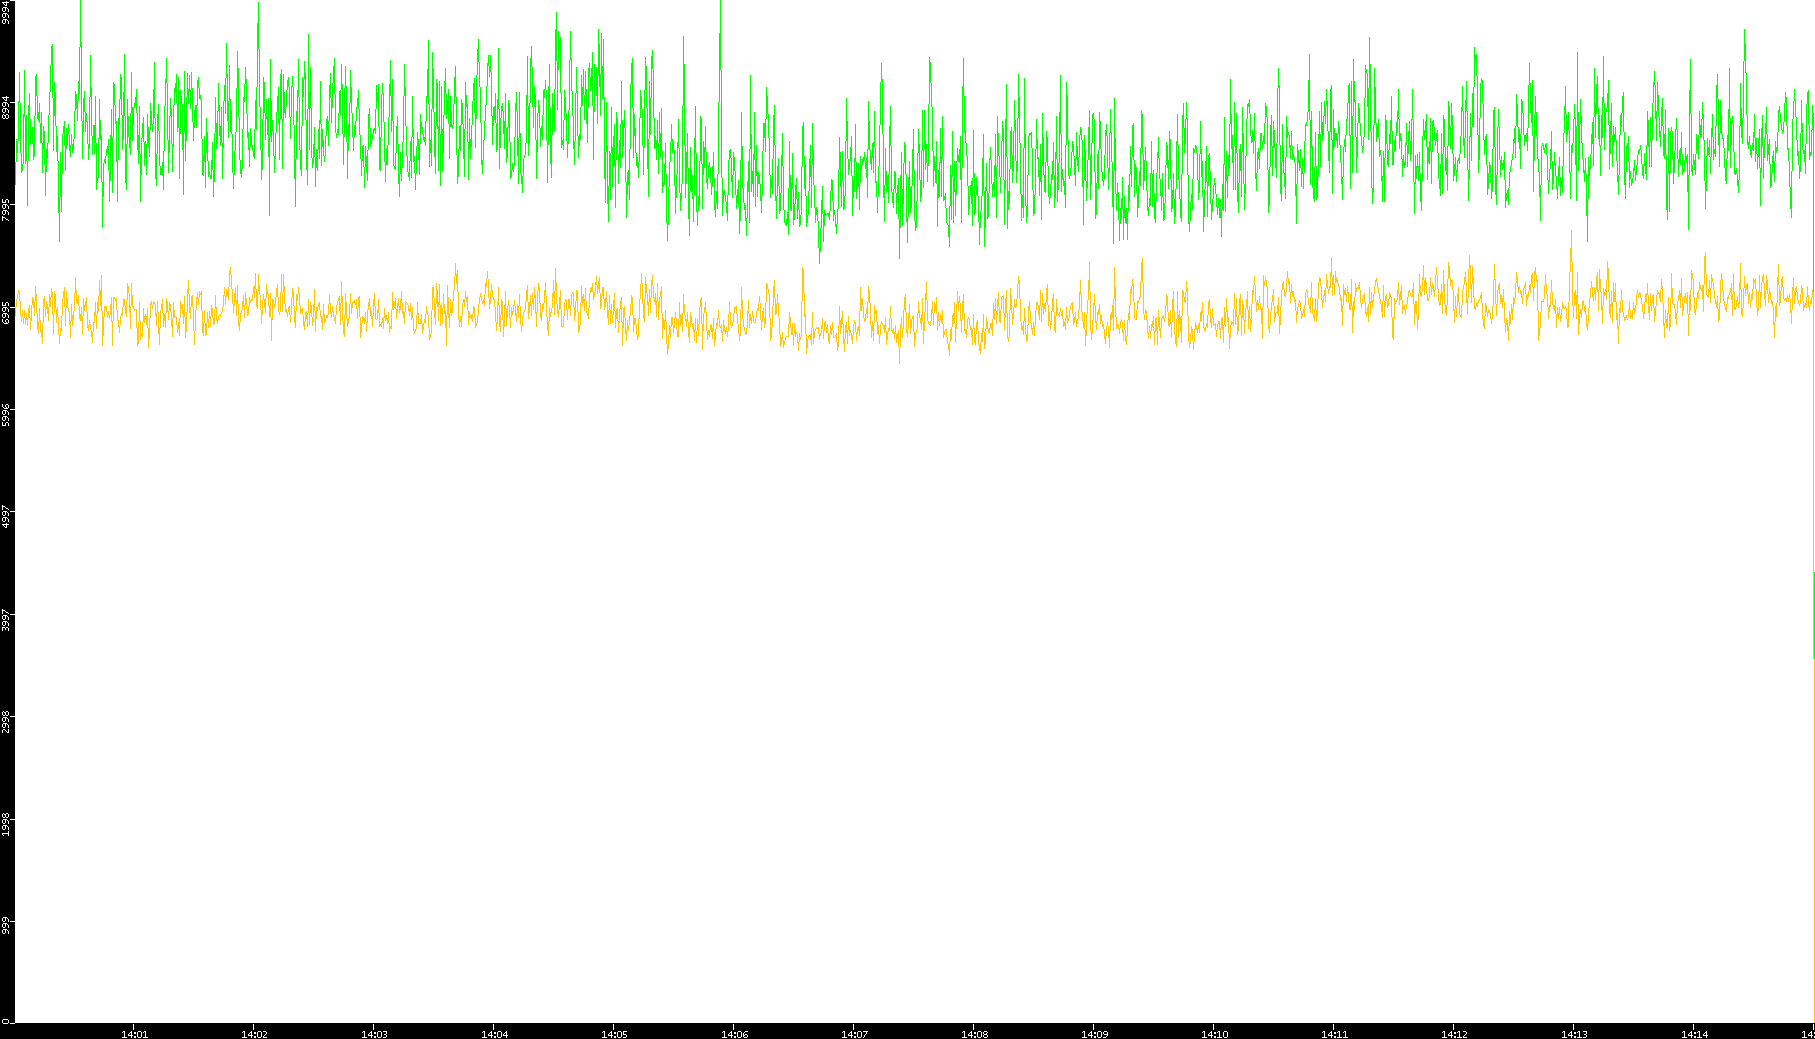Click the 9994 value on vertical axis
The width and height of the screenshot is (1815, 1039).
pos(7,12)
